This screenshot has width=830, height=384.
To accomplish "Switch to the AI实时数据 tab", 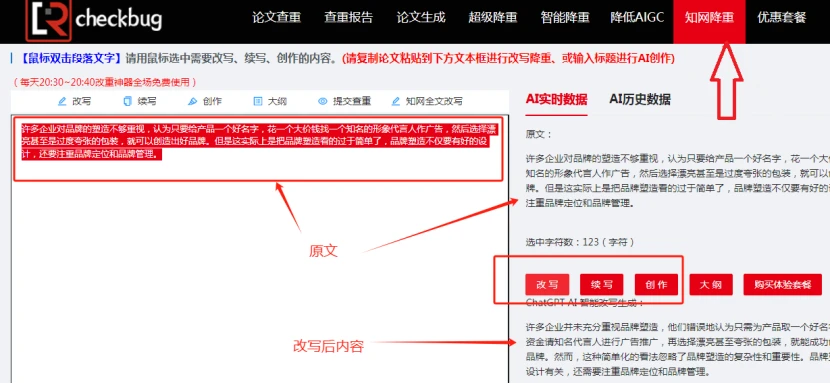I will click(x=556, y=99).
